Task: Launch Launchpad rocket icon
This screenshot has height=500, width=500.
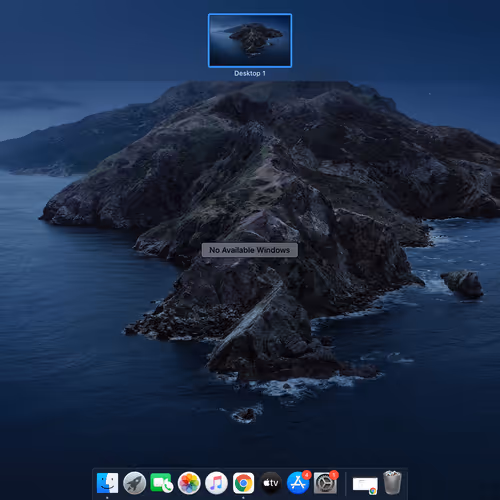Action: tap(134, 483)
